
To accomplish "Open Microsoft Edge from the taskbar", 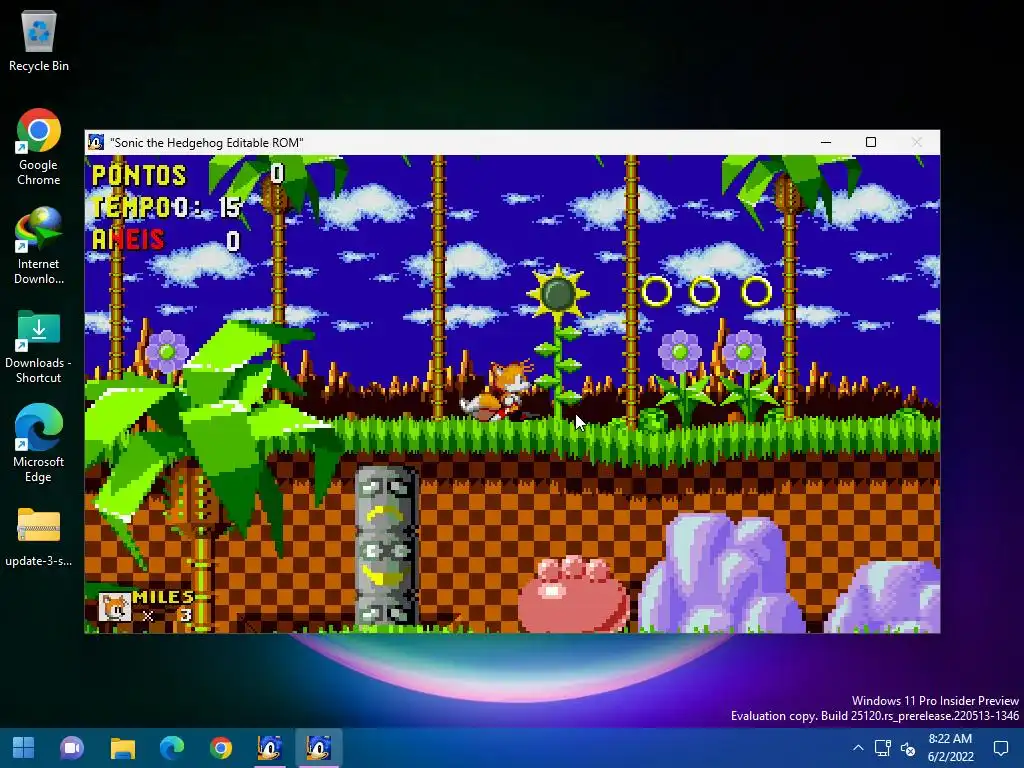I will click(x=172, y=748).
